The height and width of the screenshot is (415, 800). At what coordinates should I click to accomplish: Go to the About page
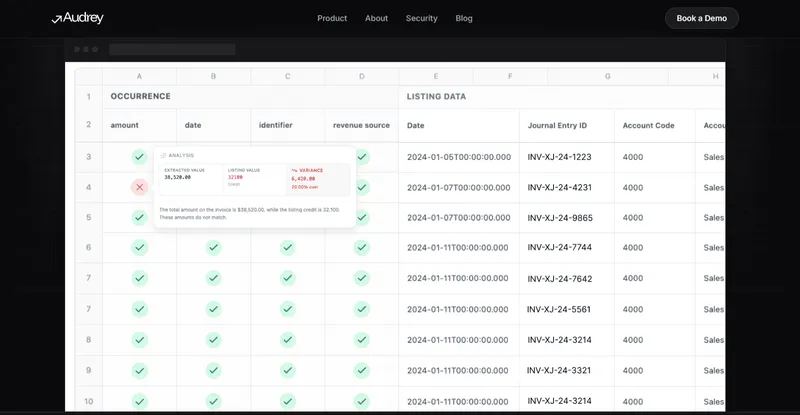(377, 18)
